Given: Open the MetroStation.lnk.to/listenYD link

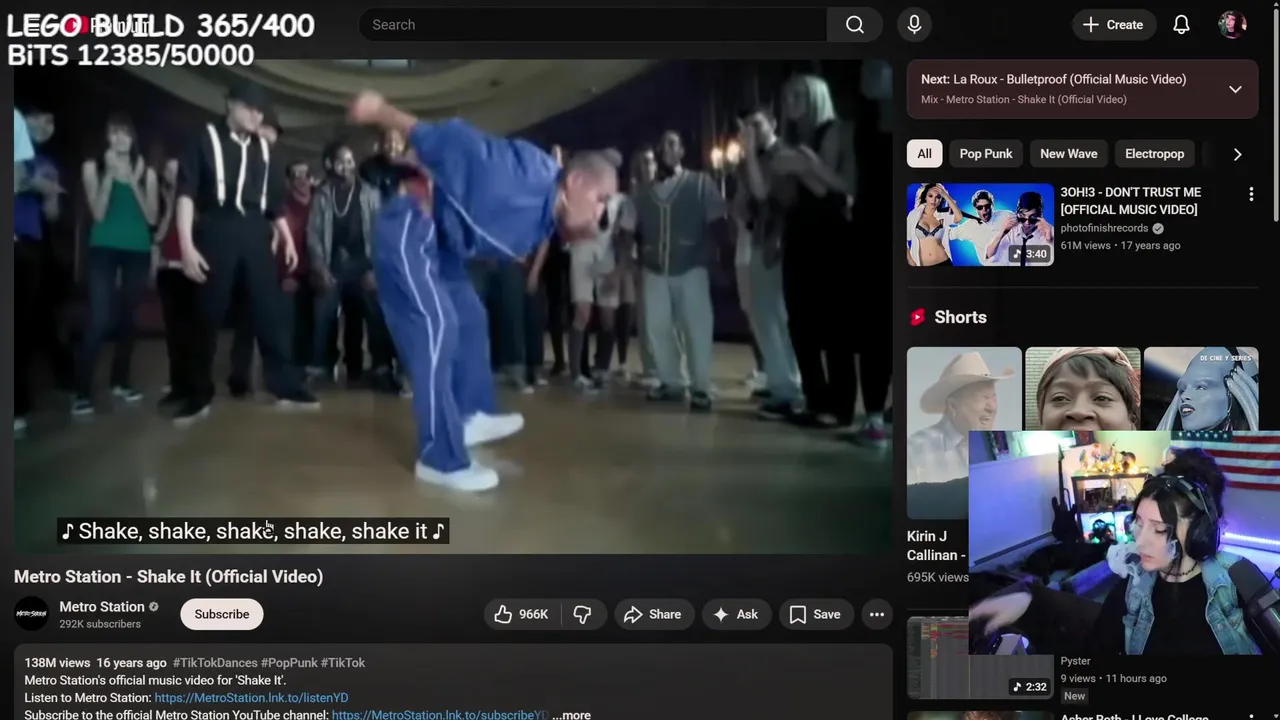Looking at the screenshot, I should point(251,697).
